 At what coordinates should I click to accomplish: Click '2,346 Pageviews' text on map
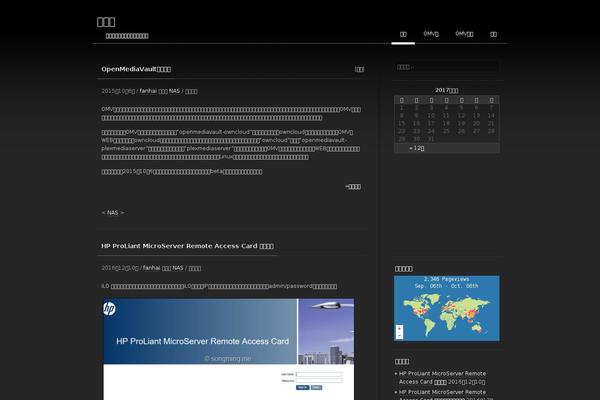[x=446, y=279]
